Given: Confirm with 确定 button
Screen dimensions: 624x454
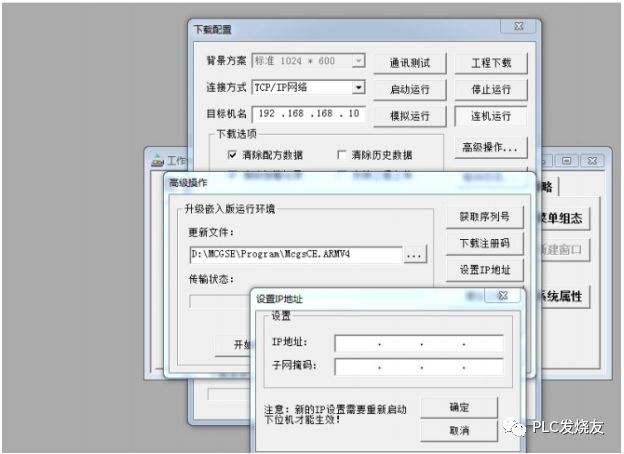Looking at the screenshot, I should point(459,407).
